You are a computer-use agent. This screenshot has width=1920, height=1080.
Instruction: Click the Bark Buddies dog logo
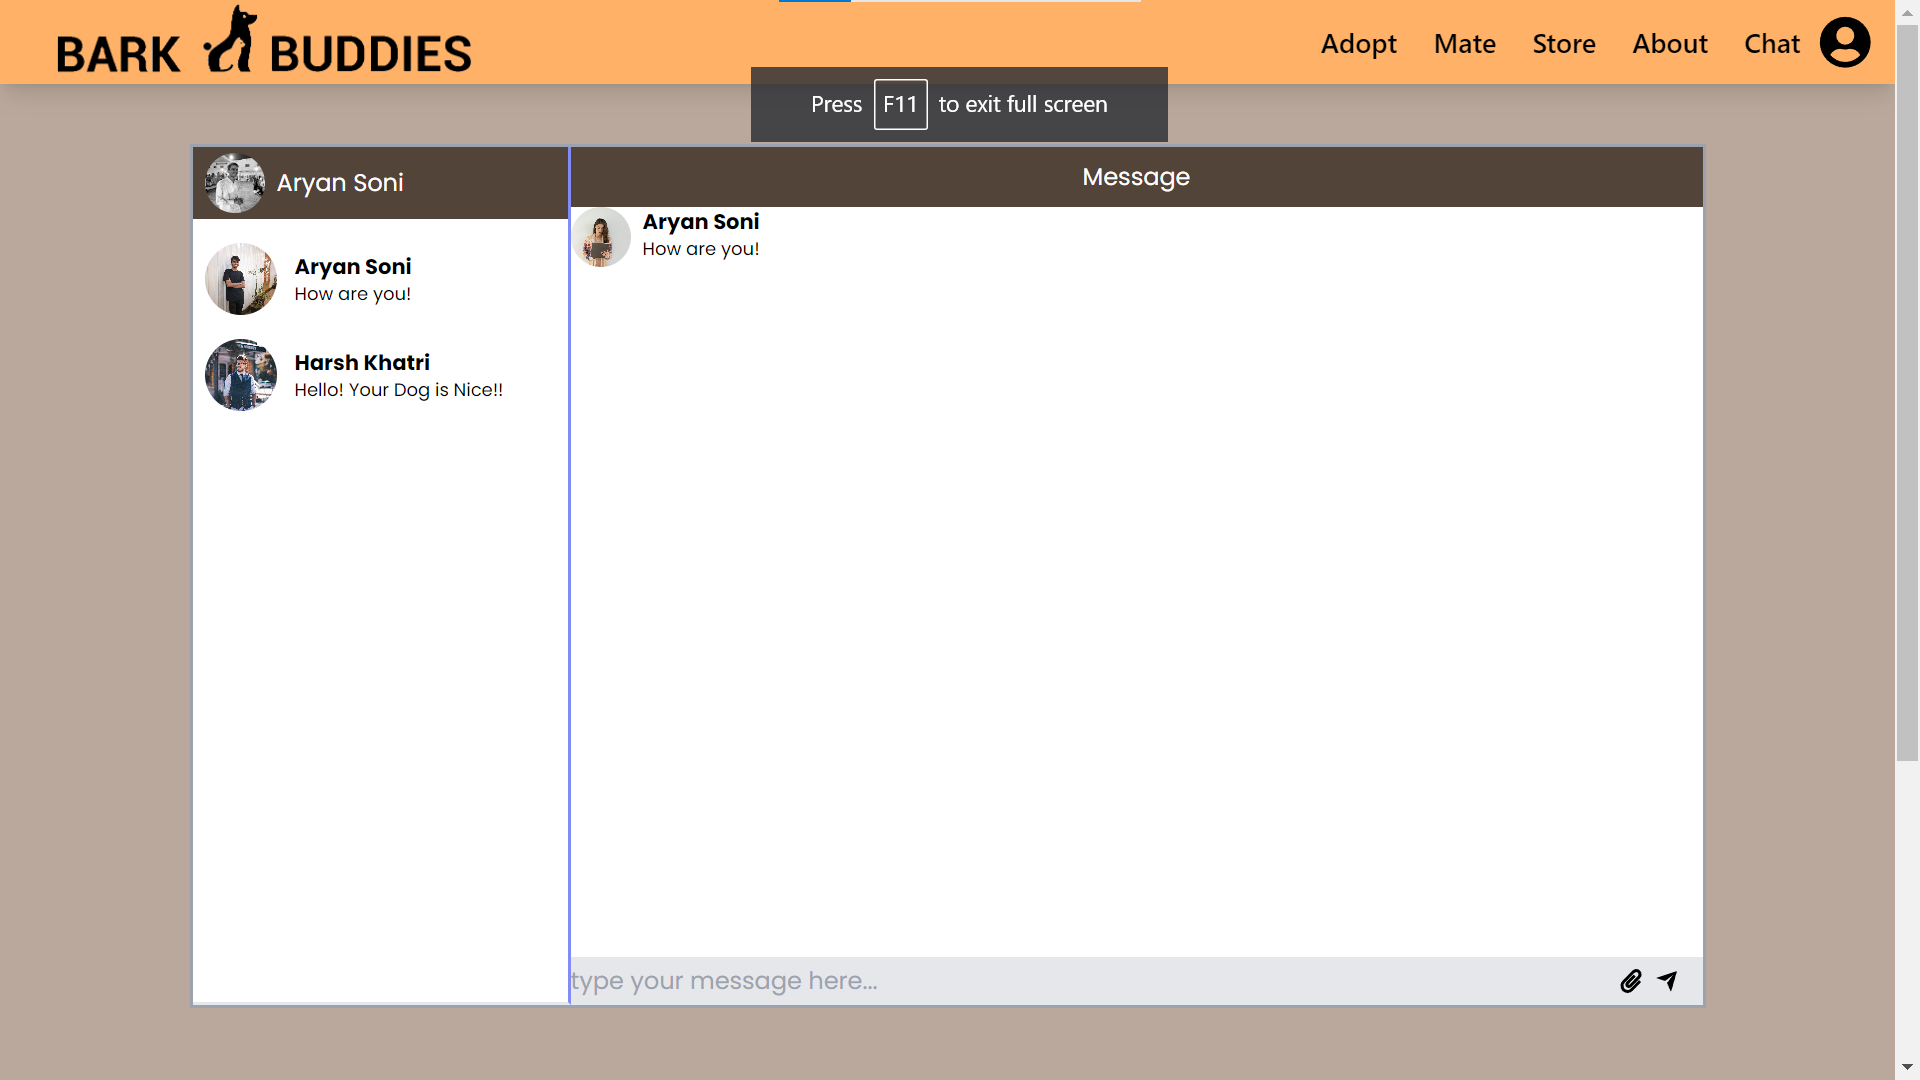[231, 40]
